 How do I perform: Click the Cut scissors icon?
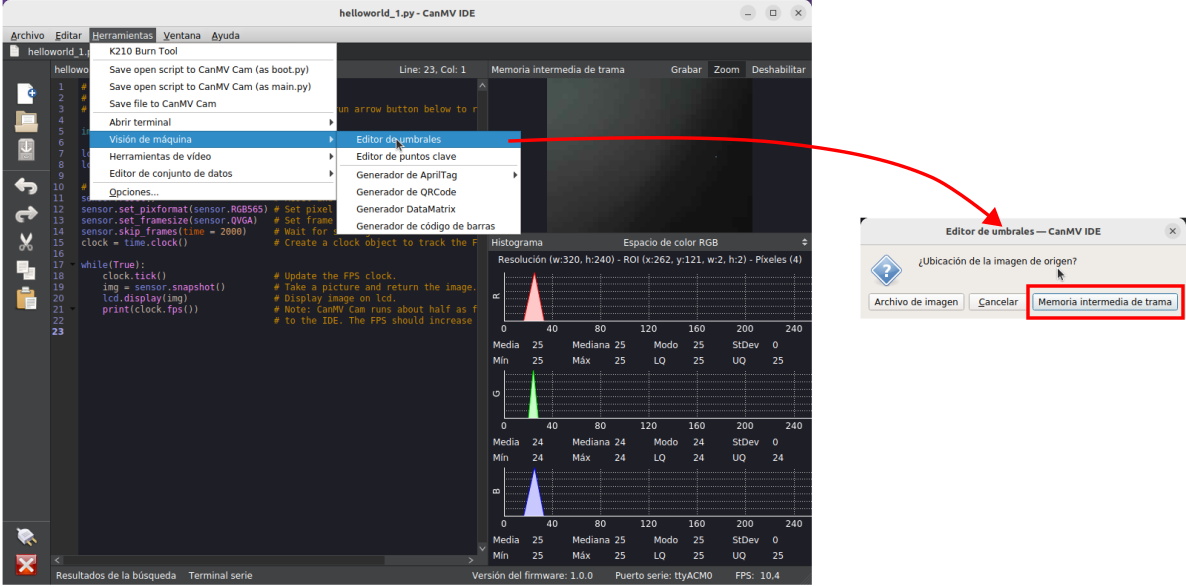[x=26, y=242]
